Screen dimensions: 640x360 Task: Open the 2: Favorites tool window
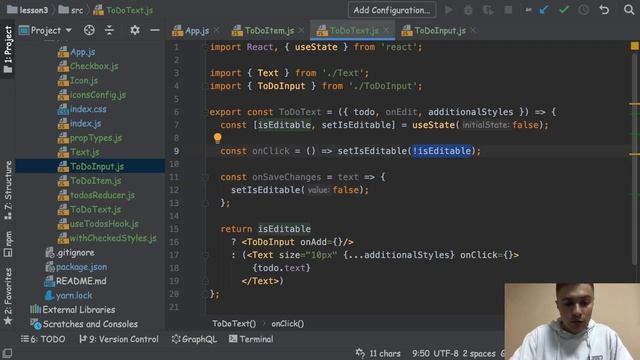[x=8, y=296]
